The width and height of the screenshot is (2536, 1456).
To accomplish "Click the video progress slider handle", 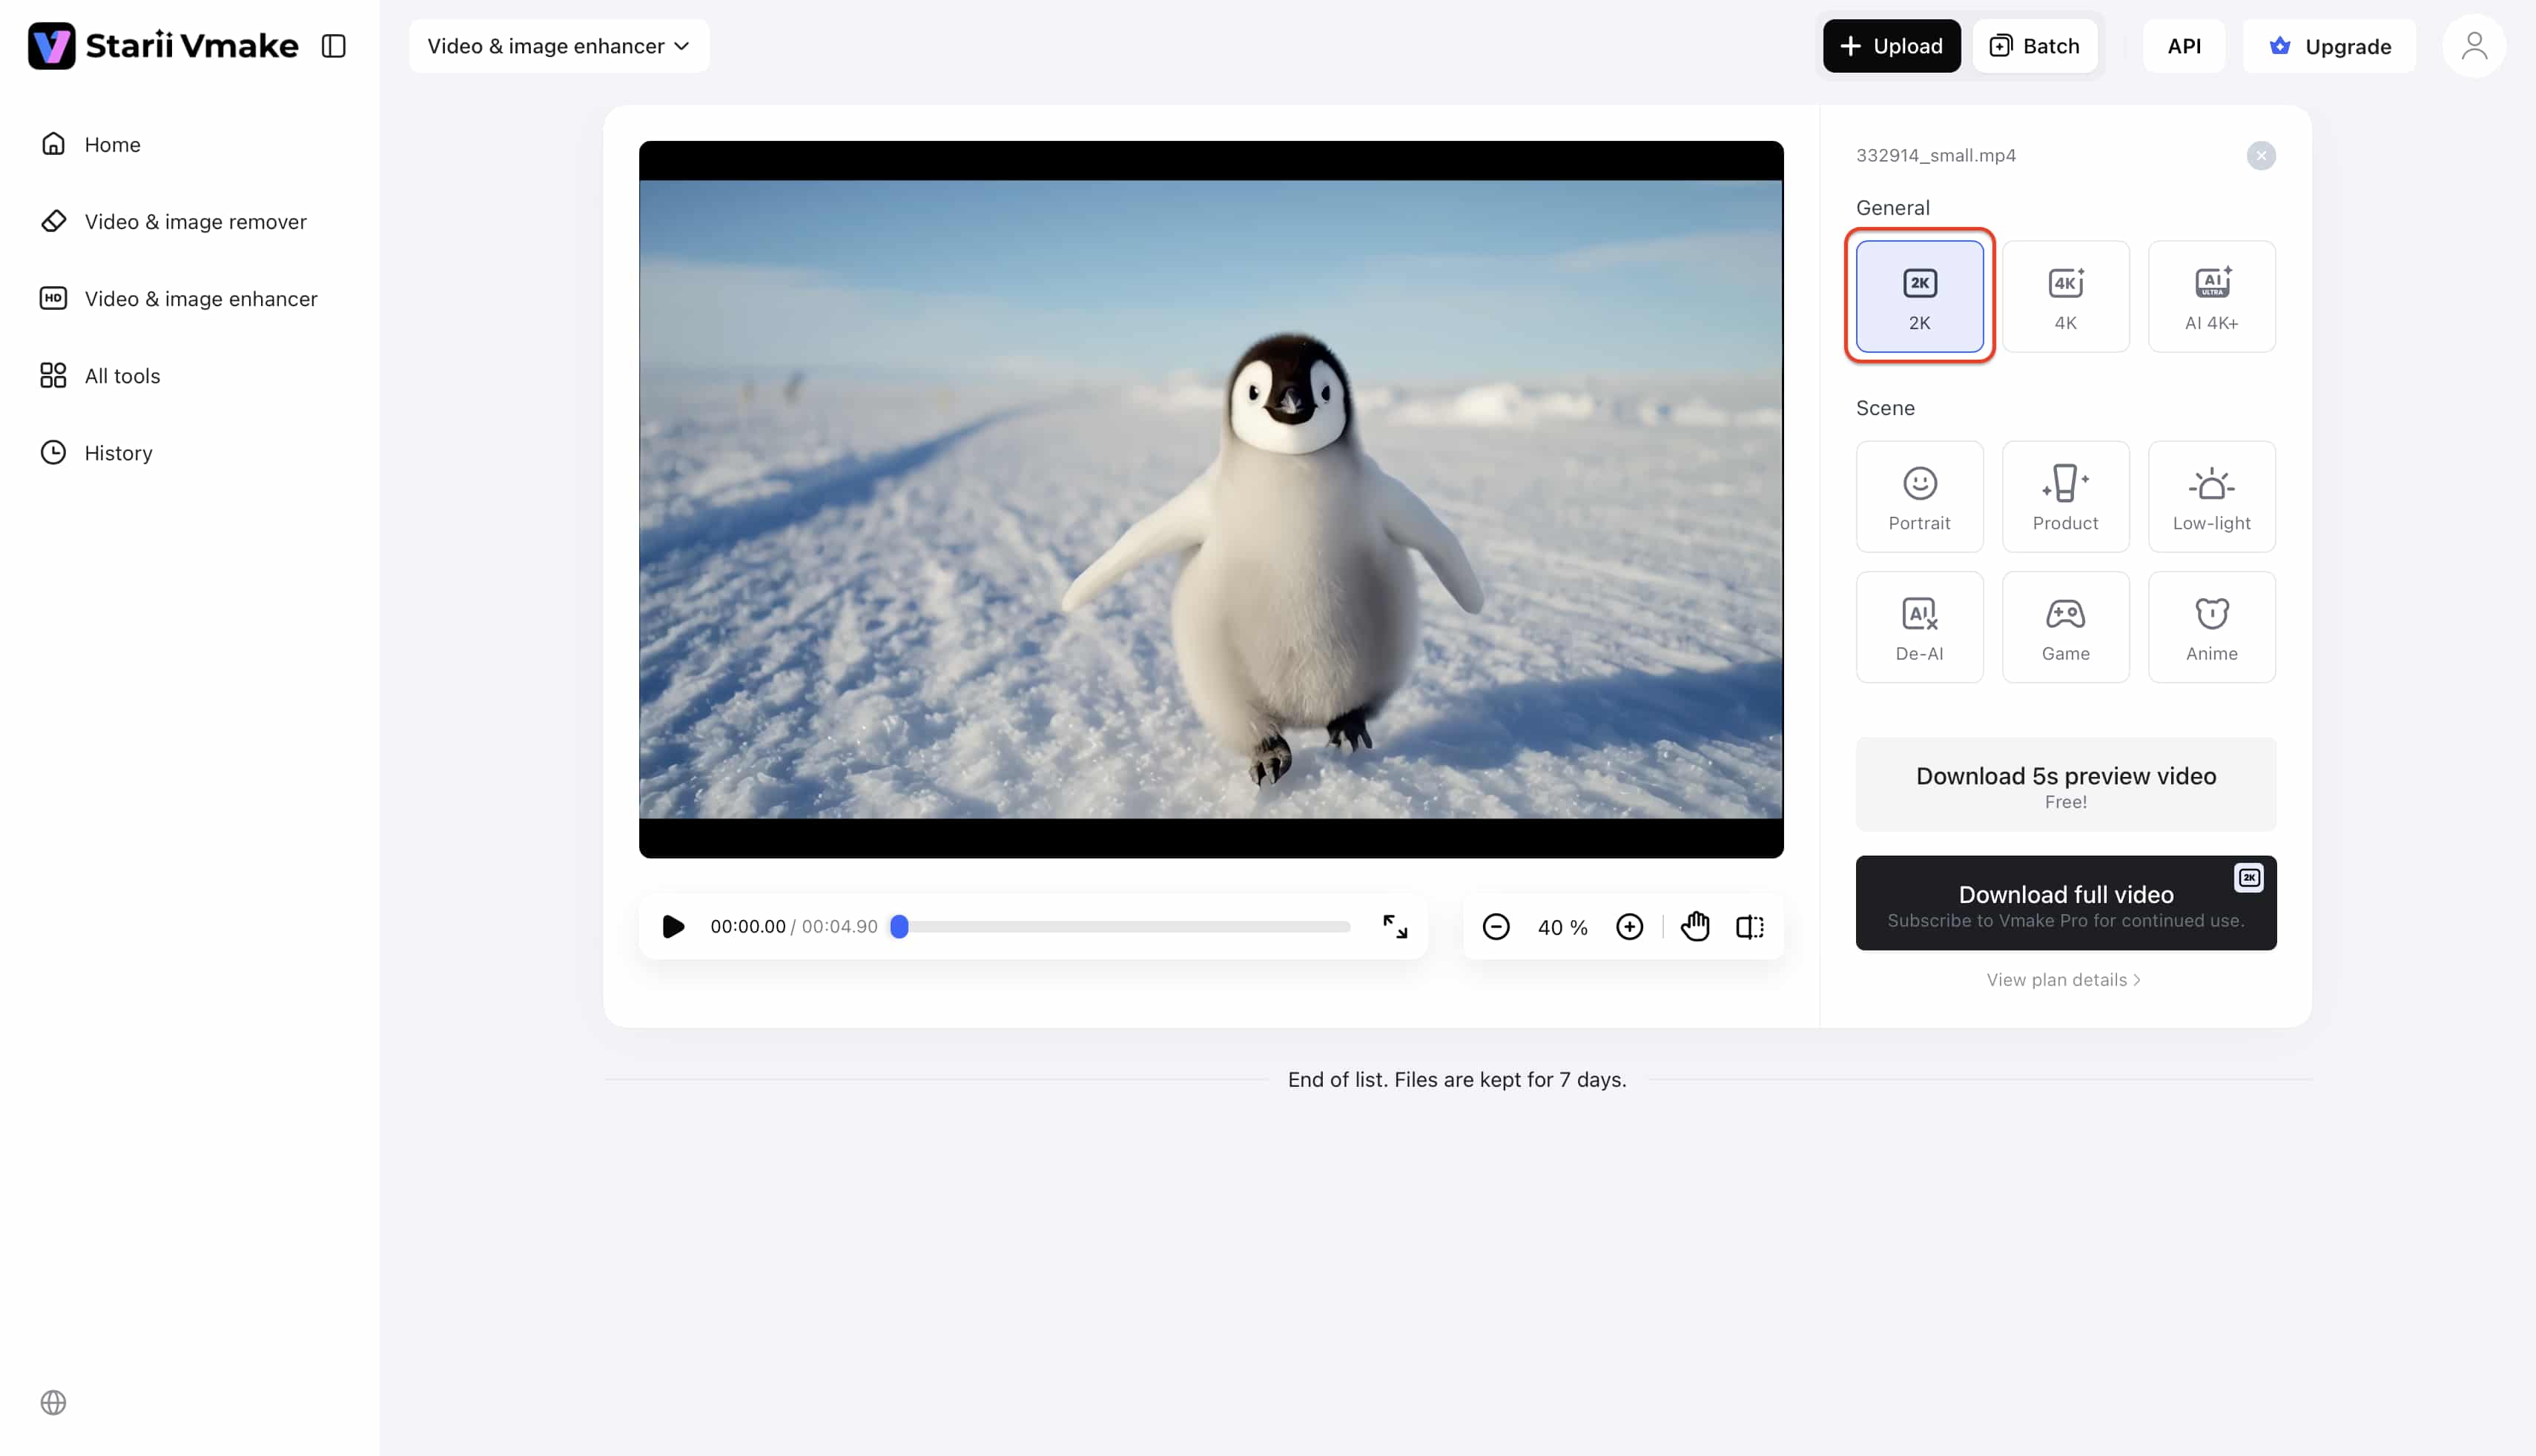I will pyautogui.click(x=899, y=926).
